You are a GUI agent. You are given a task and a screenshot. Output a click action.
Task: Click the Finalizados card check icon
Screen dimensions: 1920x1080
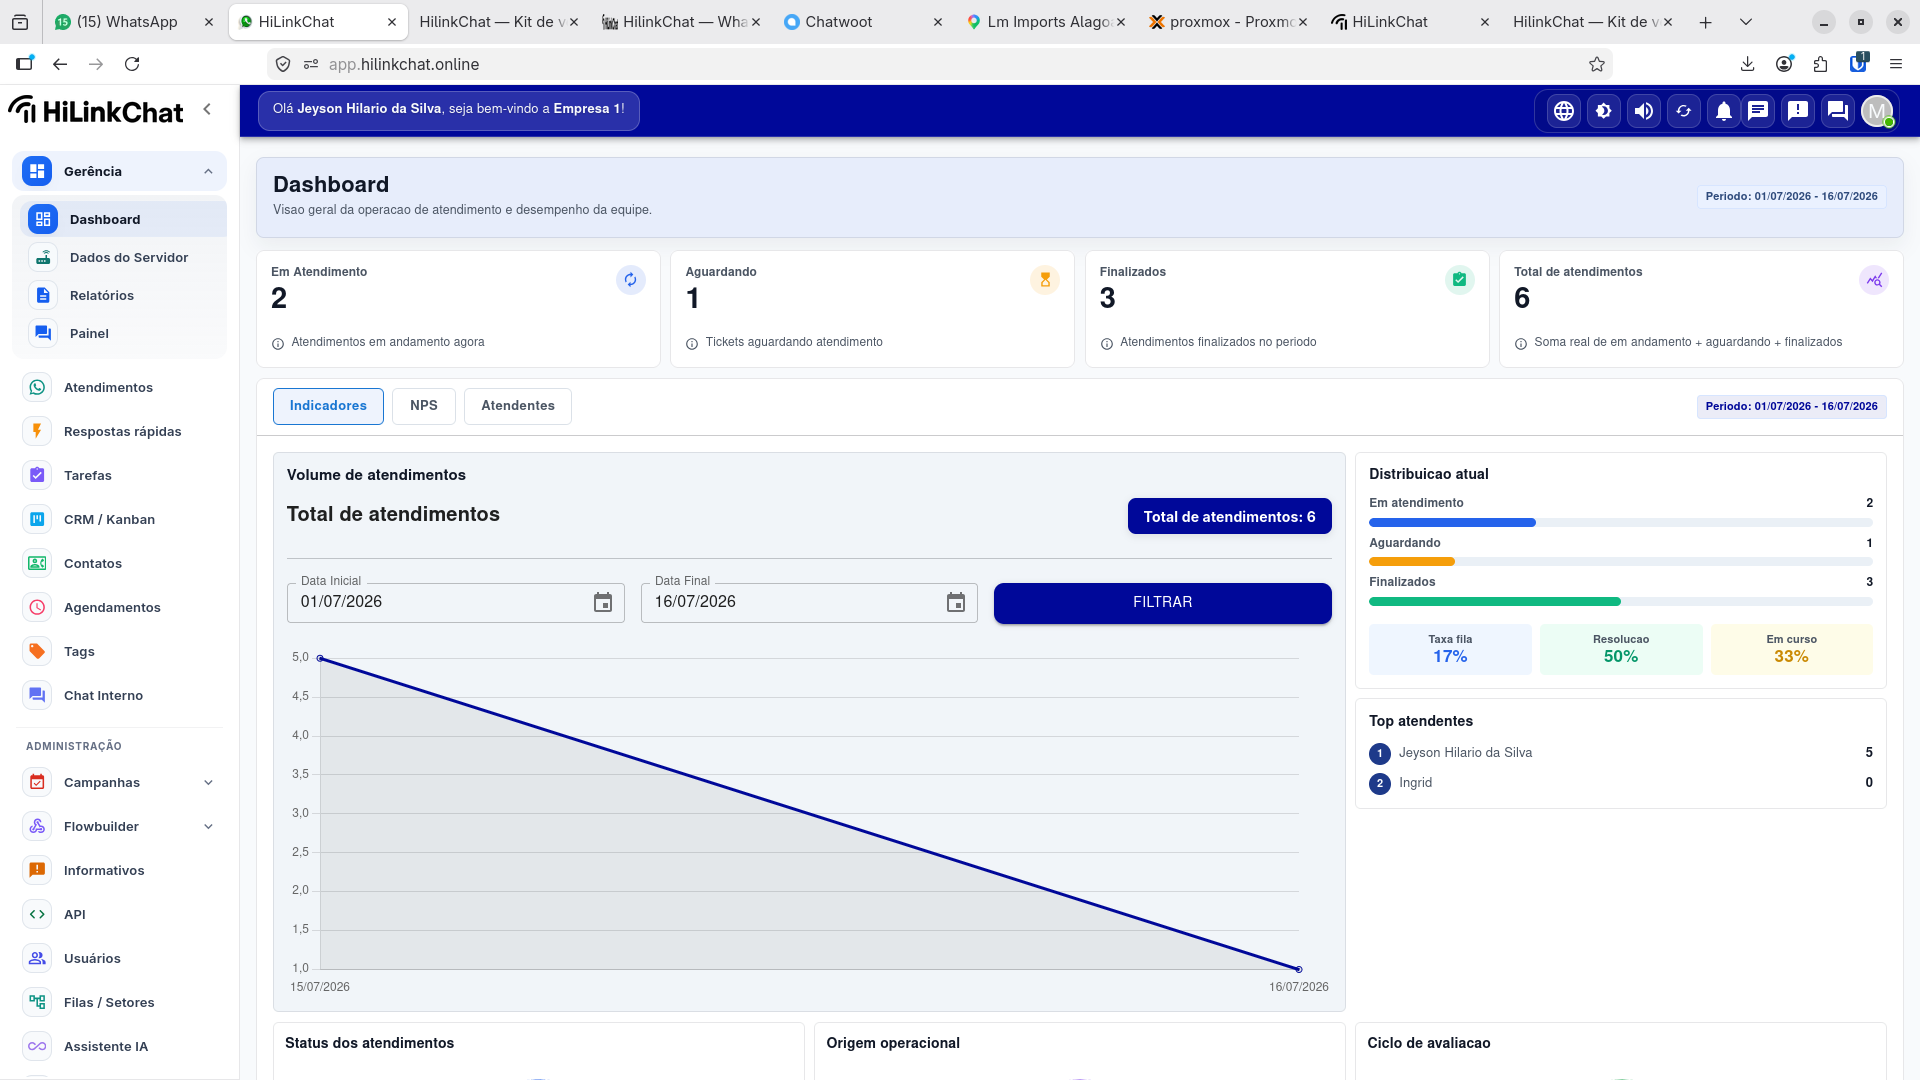tap(1460, 280)
